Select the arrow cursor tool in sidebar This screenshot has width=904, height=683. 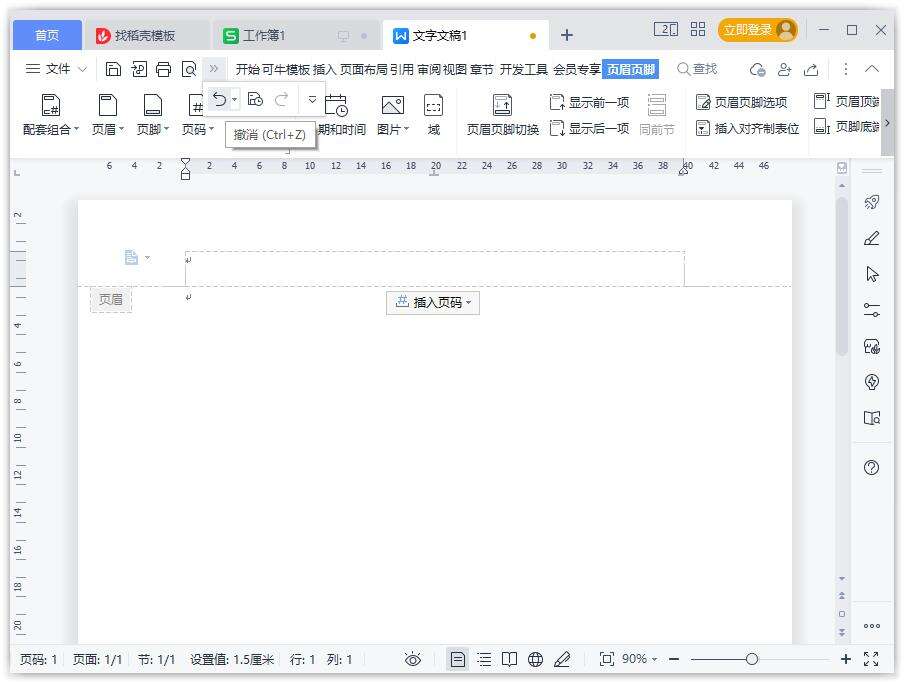[871, 274]
